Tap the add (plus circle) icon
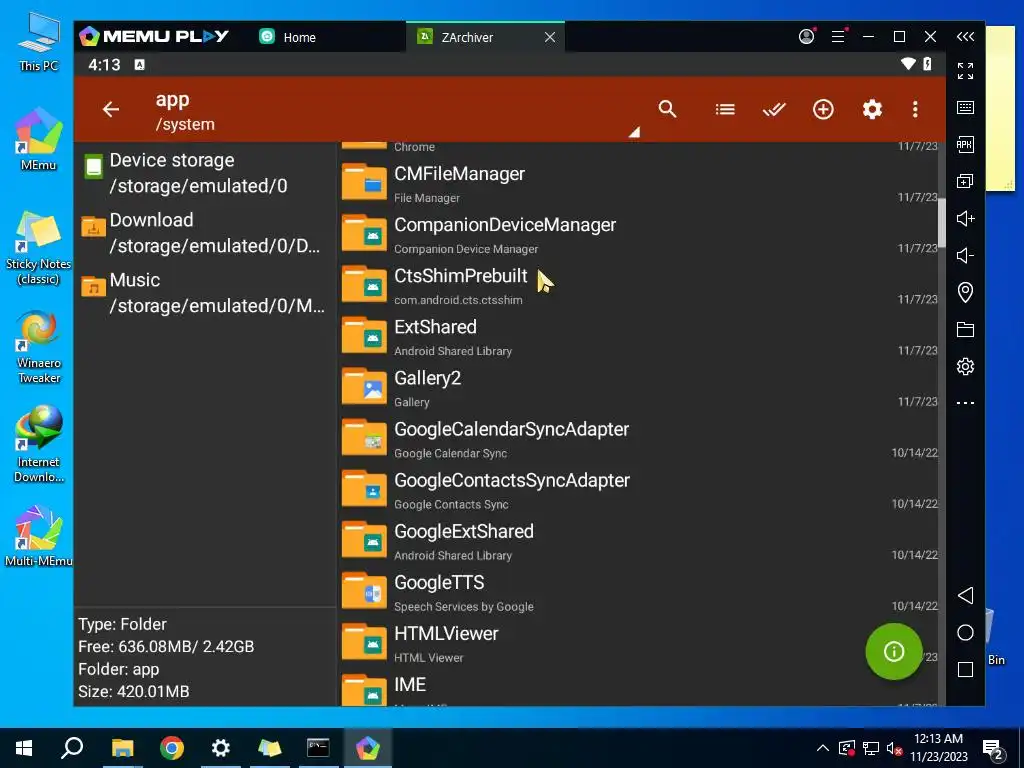The height and width of the screenshot is (768, 1024). [823, 109]
